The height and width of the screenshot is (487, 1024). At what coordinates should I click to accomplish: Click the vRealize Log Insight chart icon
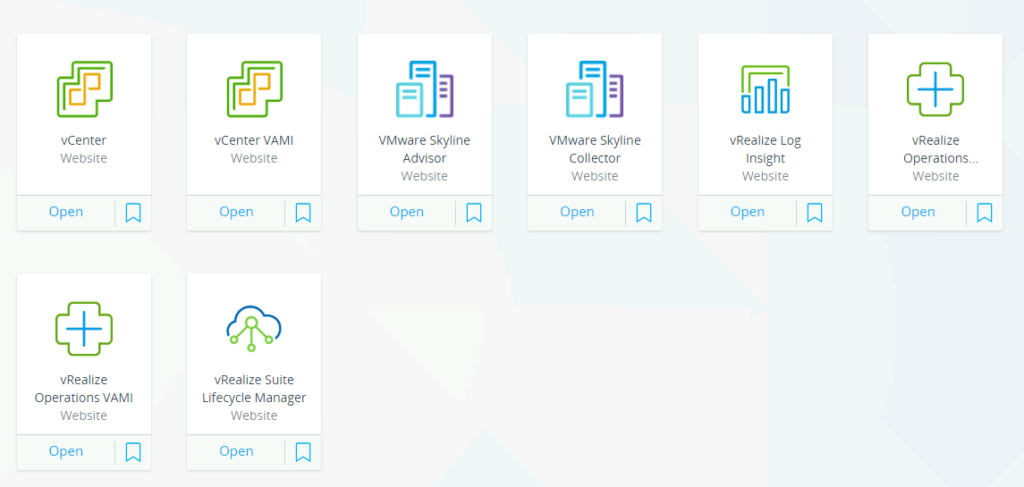tap(765, 89)
